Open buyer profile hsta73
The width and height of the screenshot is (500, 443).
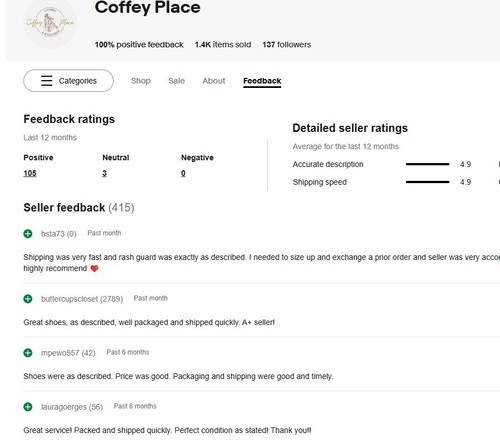pyautogui.click(x=53, y=234)
